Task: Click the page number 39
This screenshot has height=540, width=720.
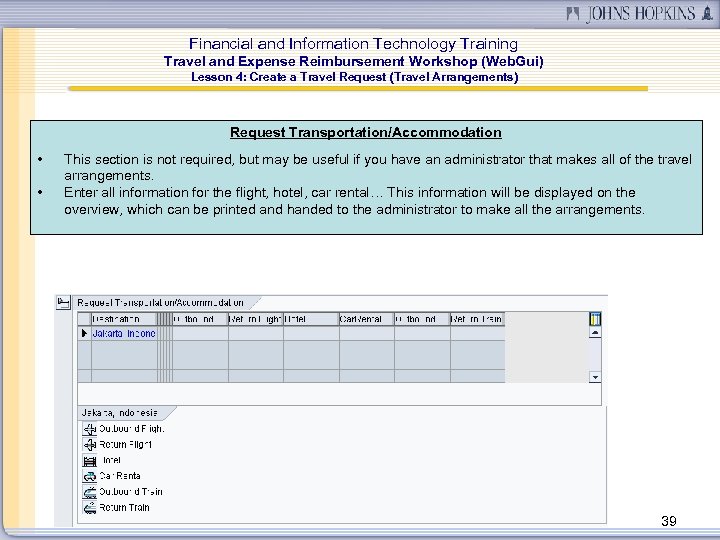Action: click(x=669, y=521)
